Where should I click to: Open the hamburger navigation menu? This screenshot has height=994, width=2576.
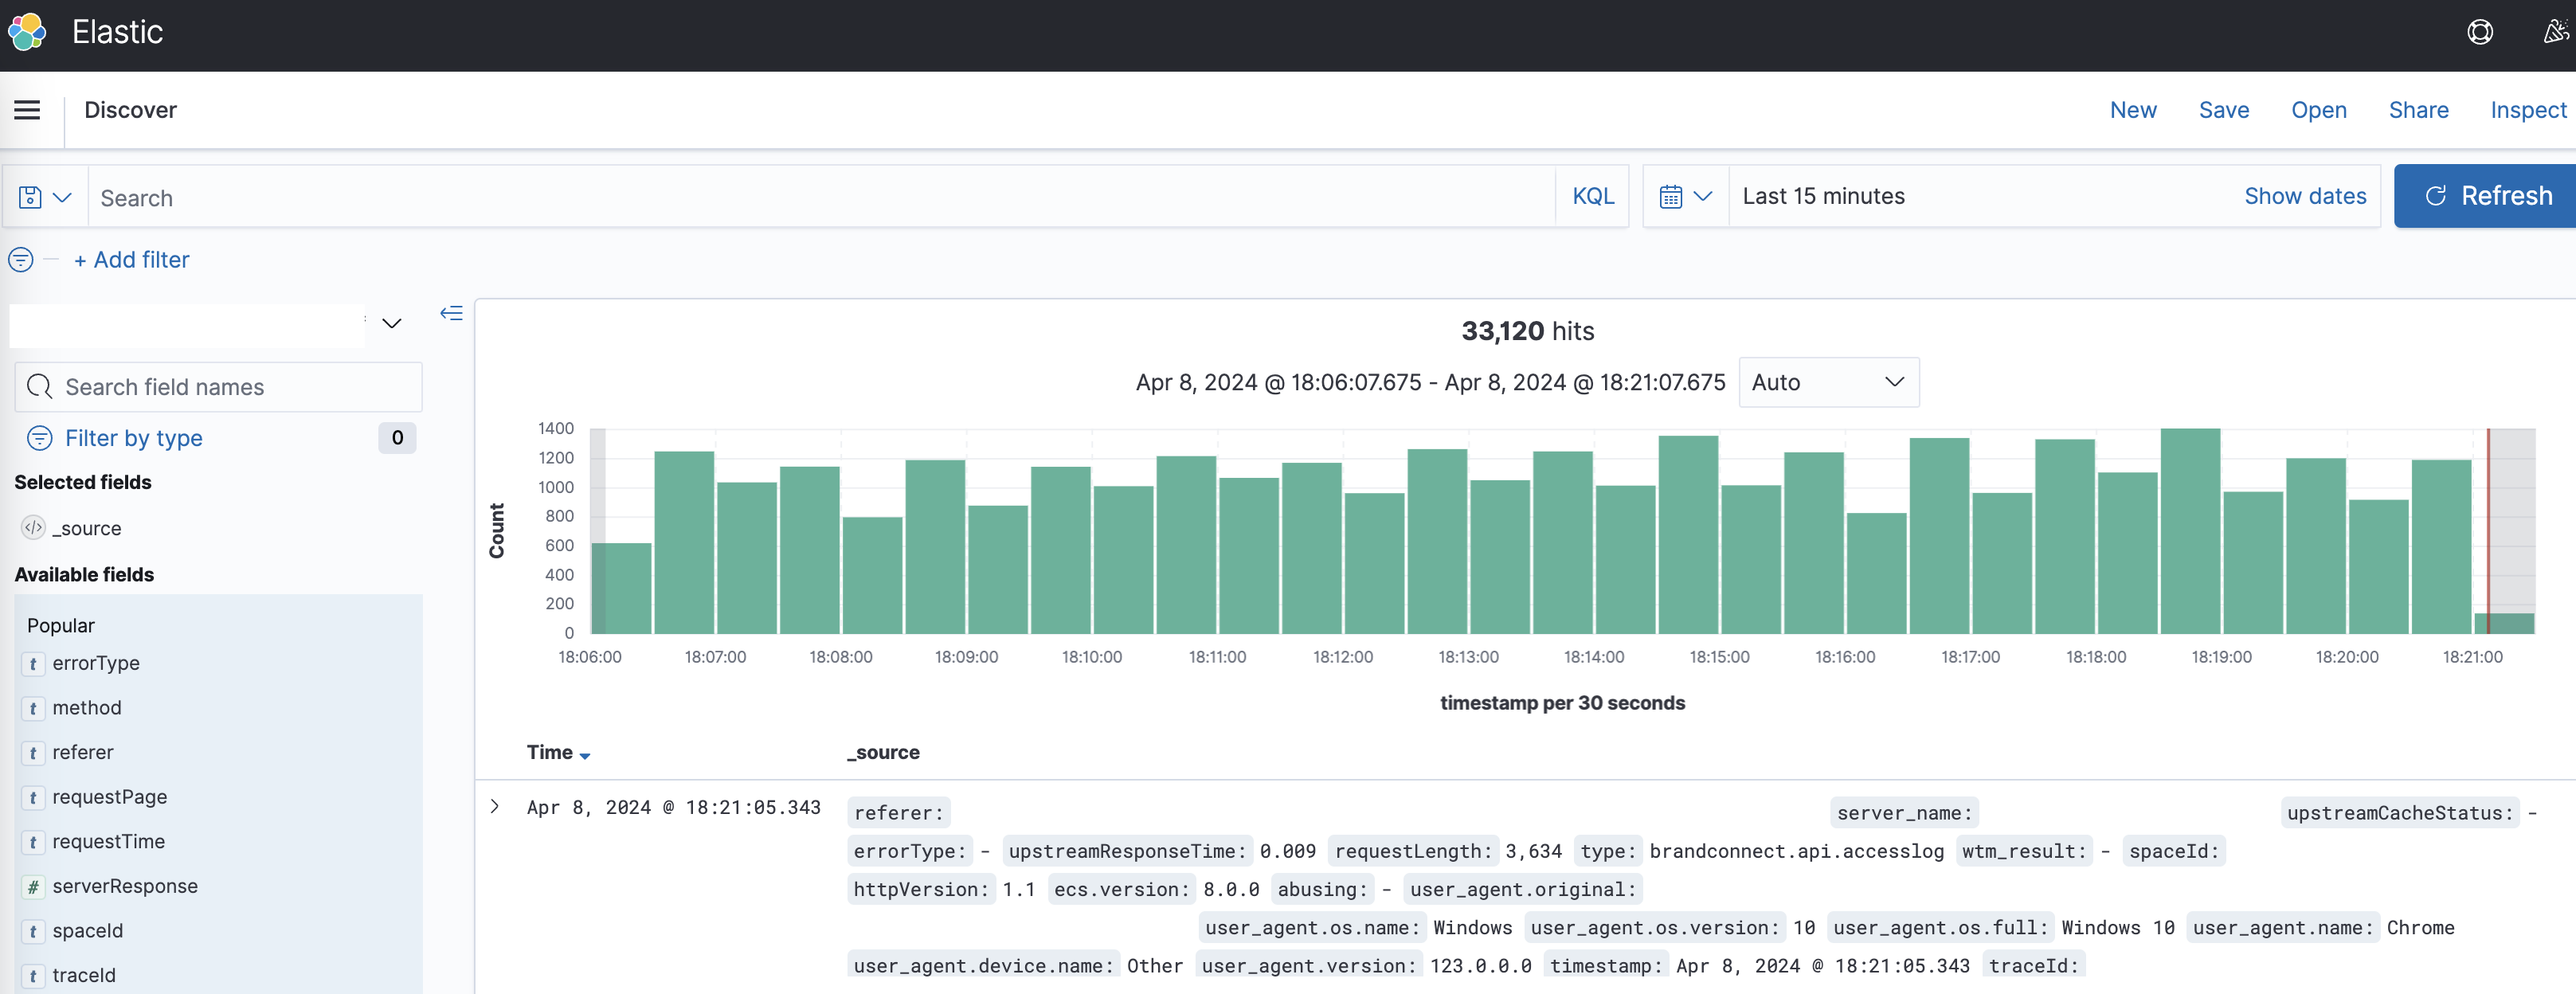[x=27, y=110]
